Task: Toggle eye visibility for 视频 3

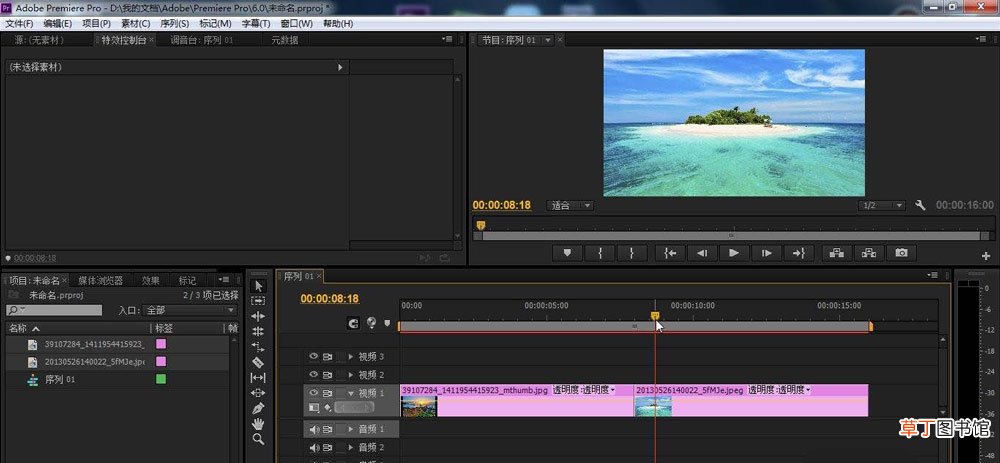Action: click(x=314, y=356)
